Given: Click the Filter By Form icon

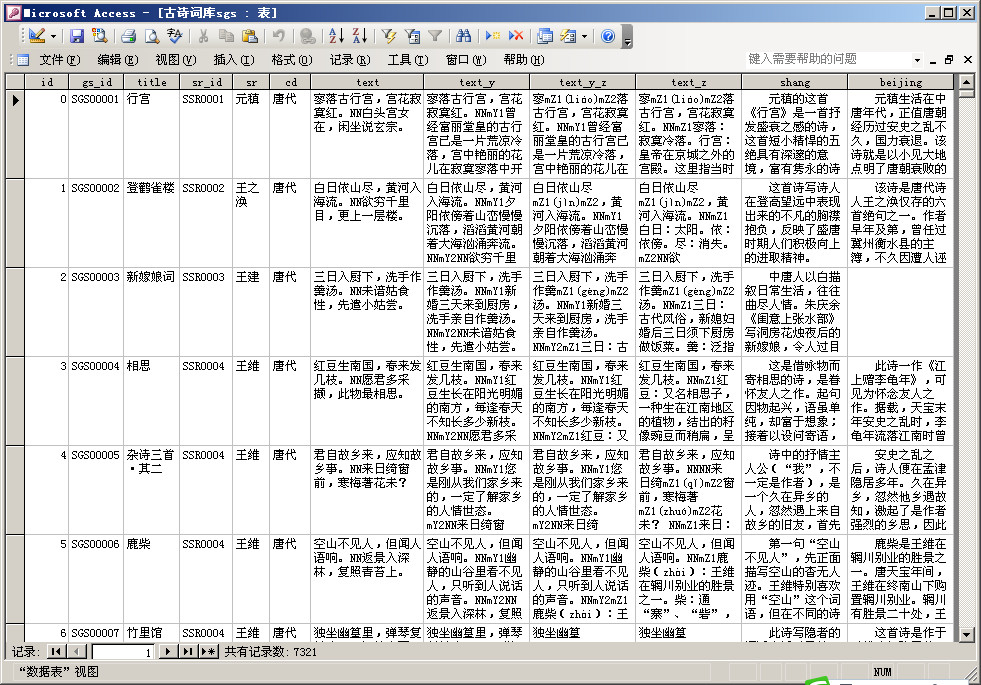Looking at the screenshot, I should coord(412,36).
